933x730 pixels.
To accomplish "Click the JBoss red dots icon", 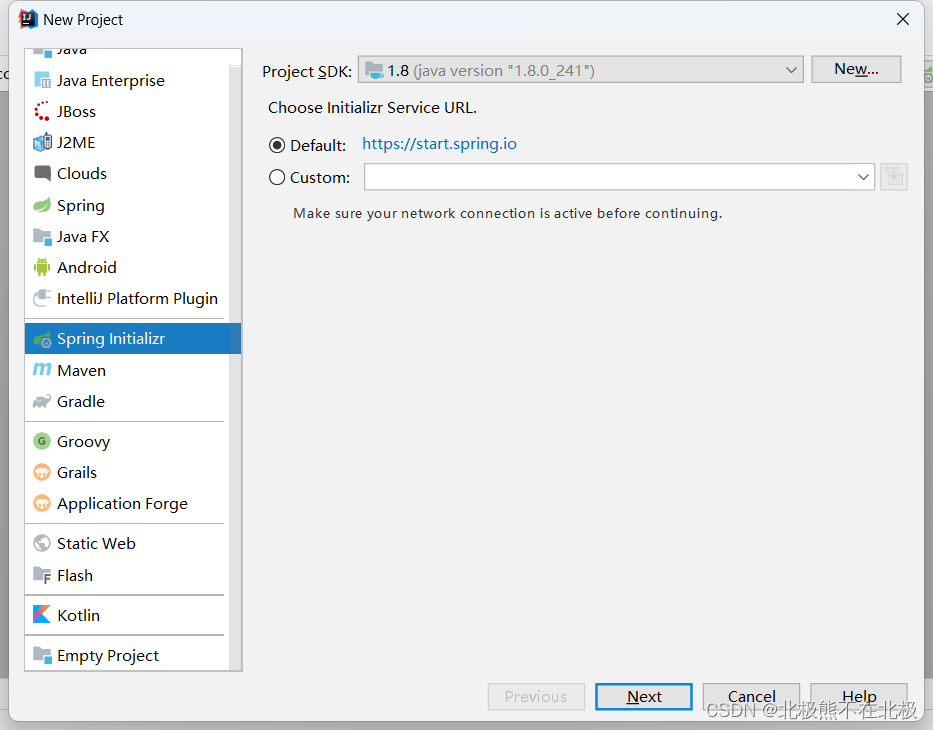I will click(x=42, y=111).
